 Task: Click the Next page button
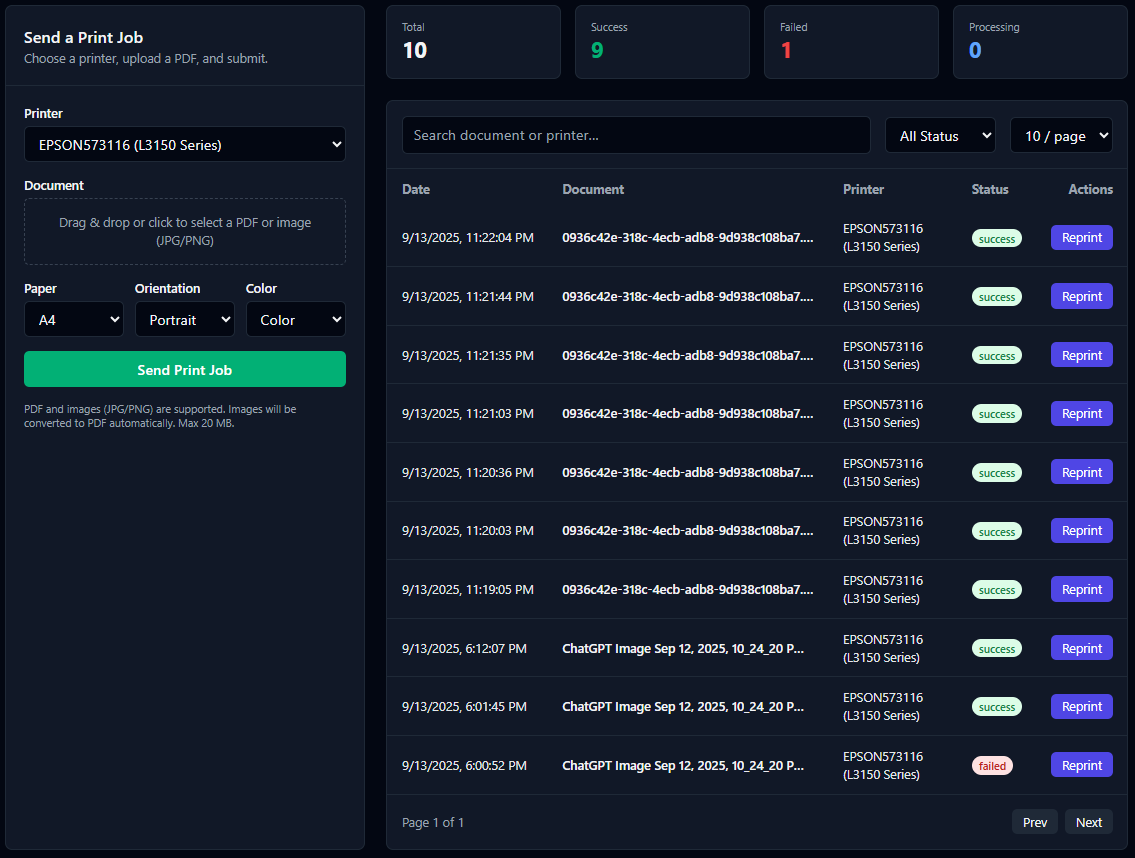tap(1088, 821)
